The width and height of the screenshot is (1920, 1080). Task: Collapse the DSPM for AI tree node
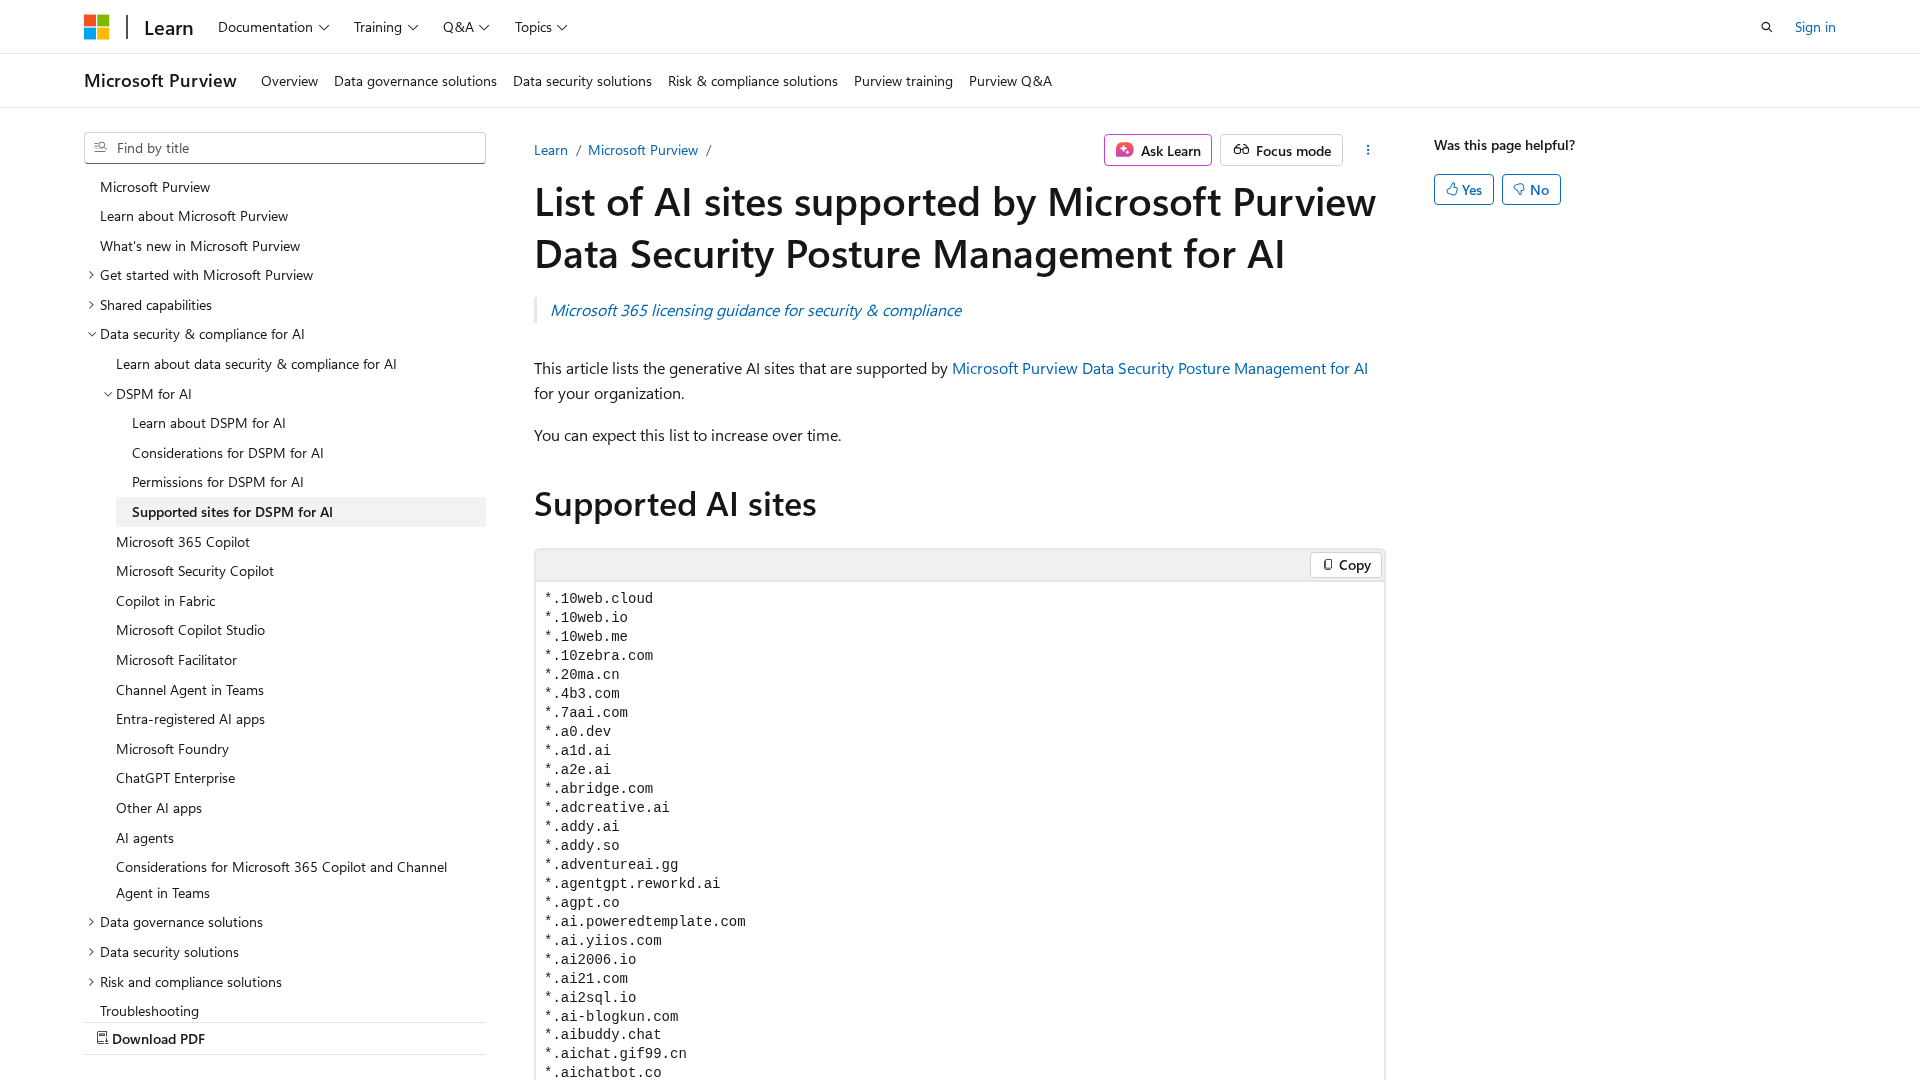108,394
